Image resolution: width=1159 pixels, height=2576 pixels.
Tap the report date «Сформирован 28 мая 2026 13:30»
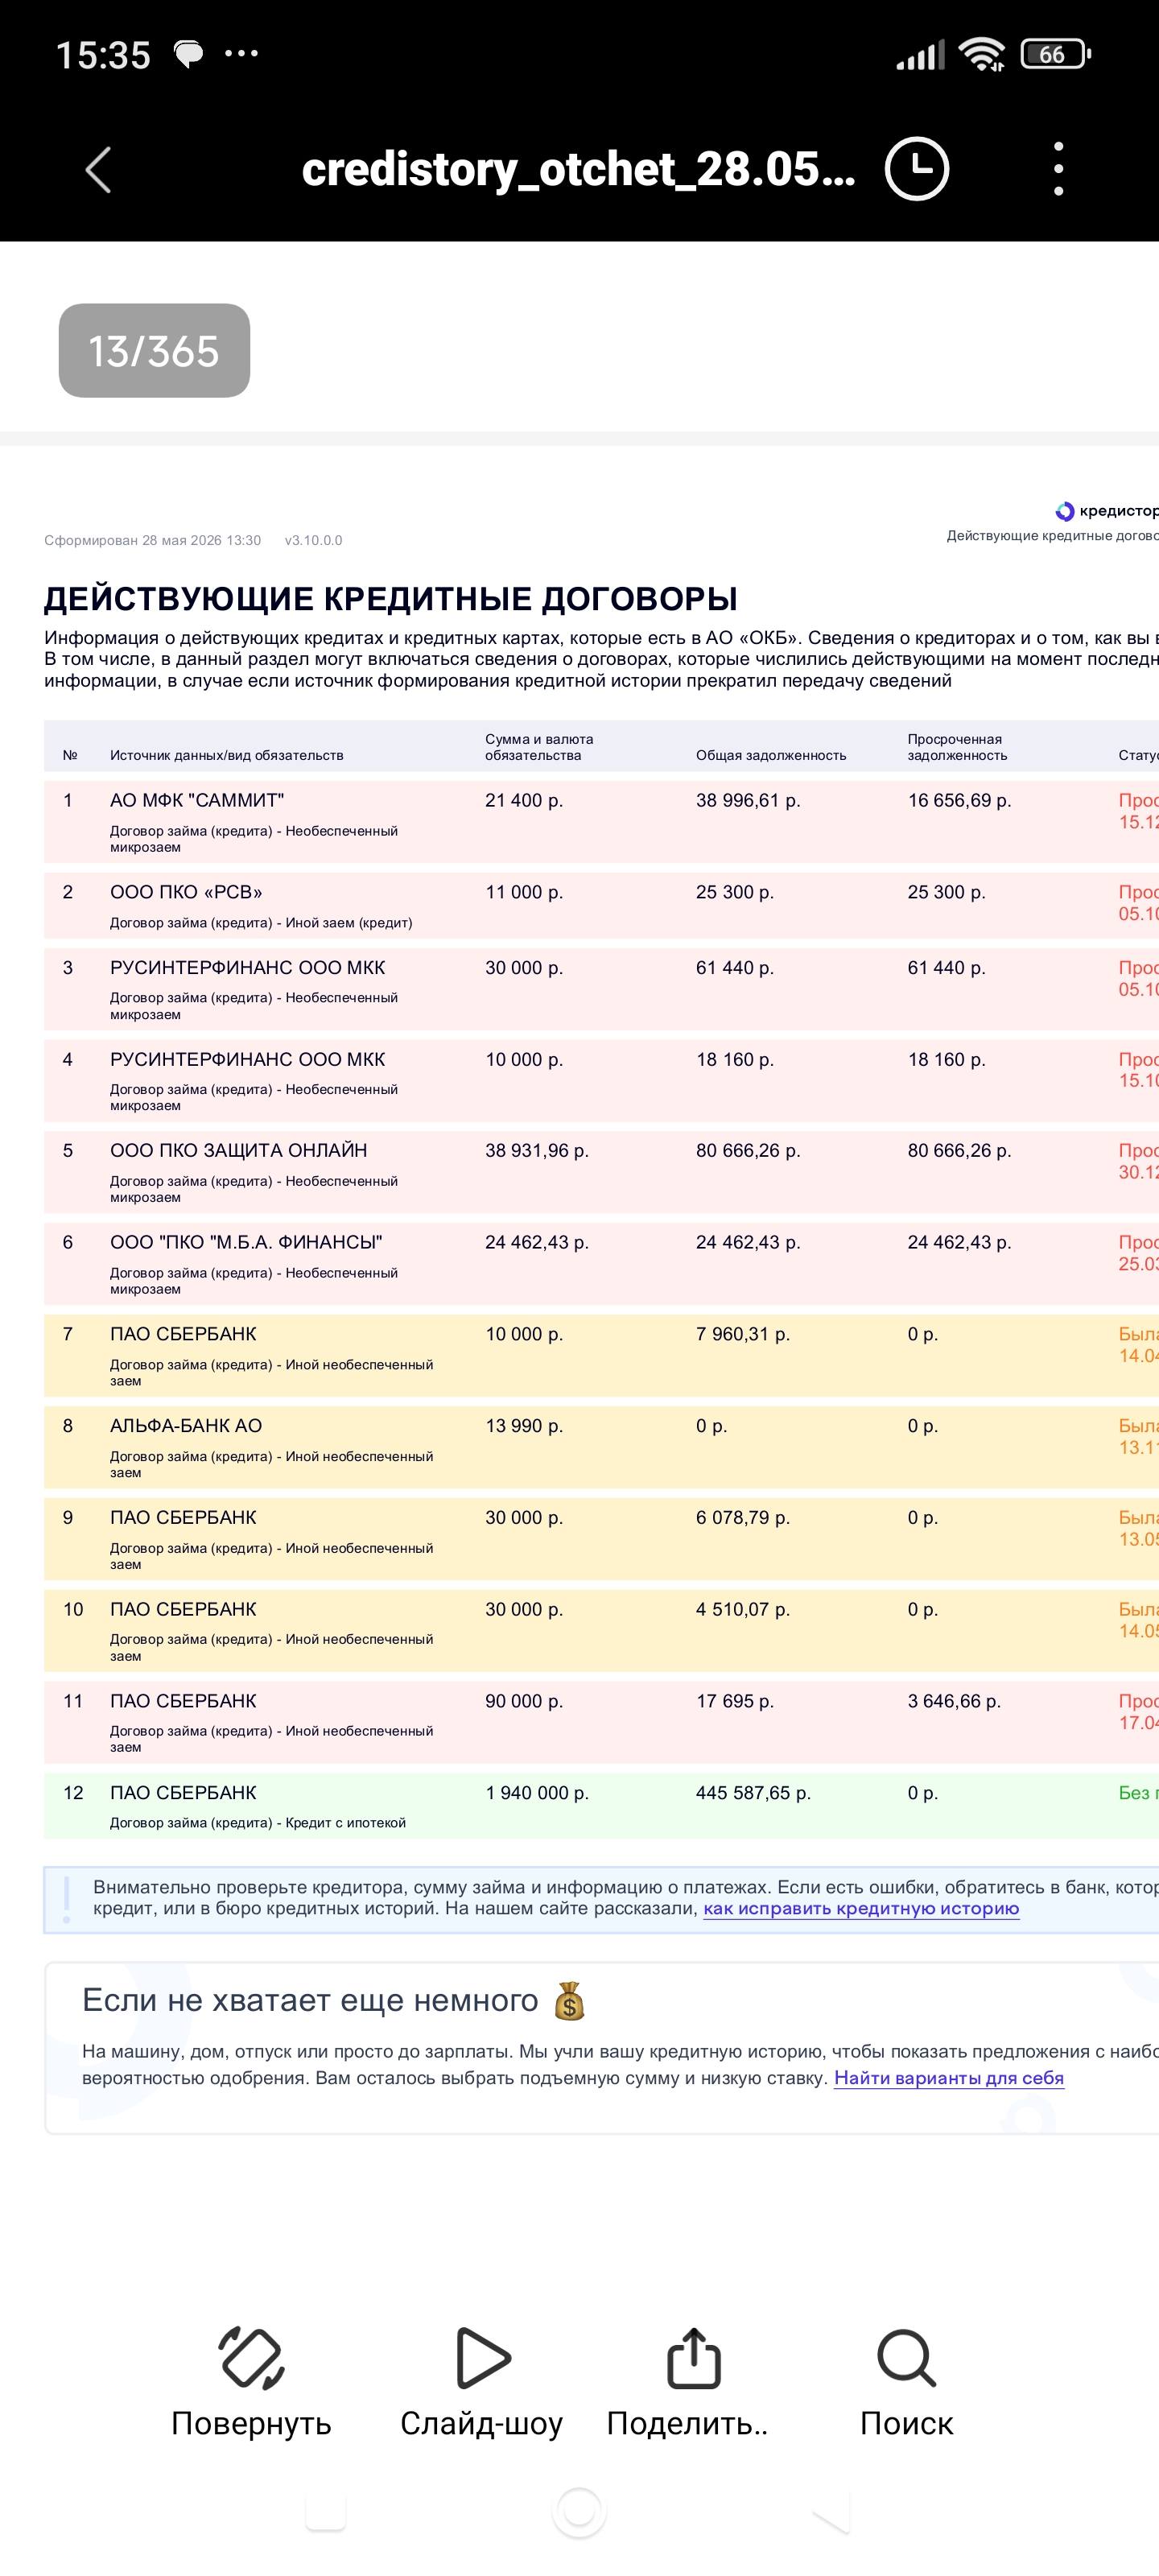153,540
